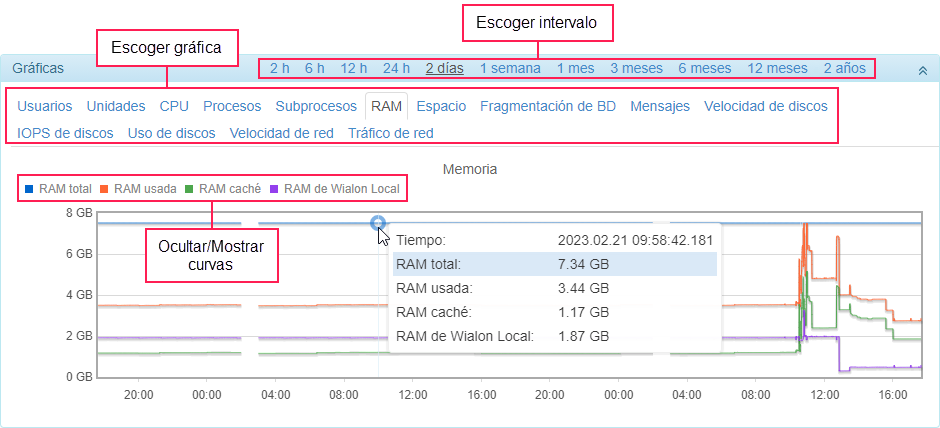Switch to the Procesos tab

[x=232, y=106]
